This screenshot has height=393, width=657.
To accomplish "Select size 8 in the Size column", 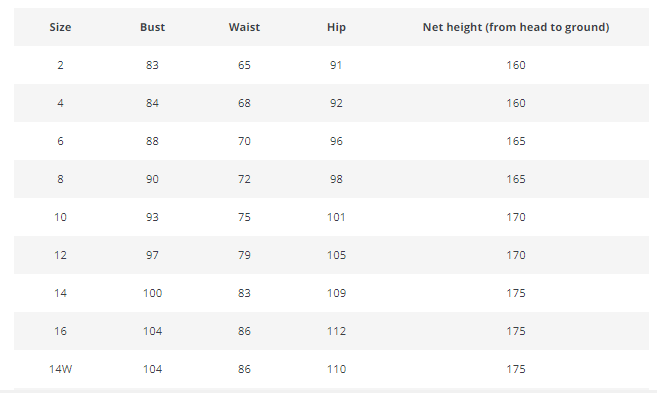I will point(60,179).
